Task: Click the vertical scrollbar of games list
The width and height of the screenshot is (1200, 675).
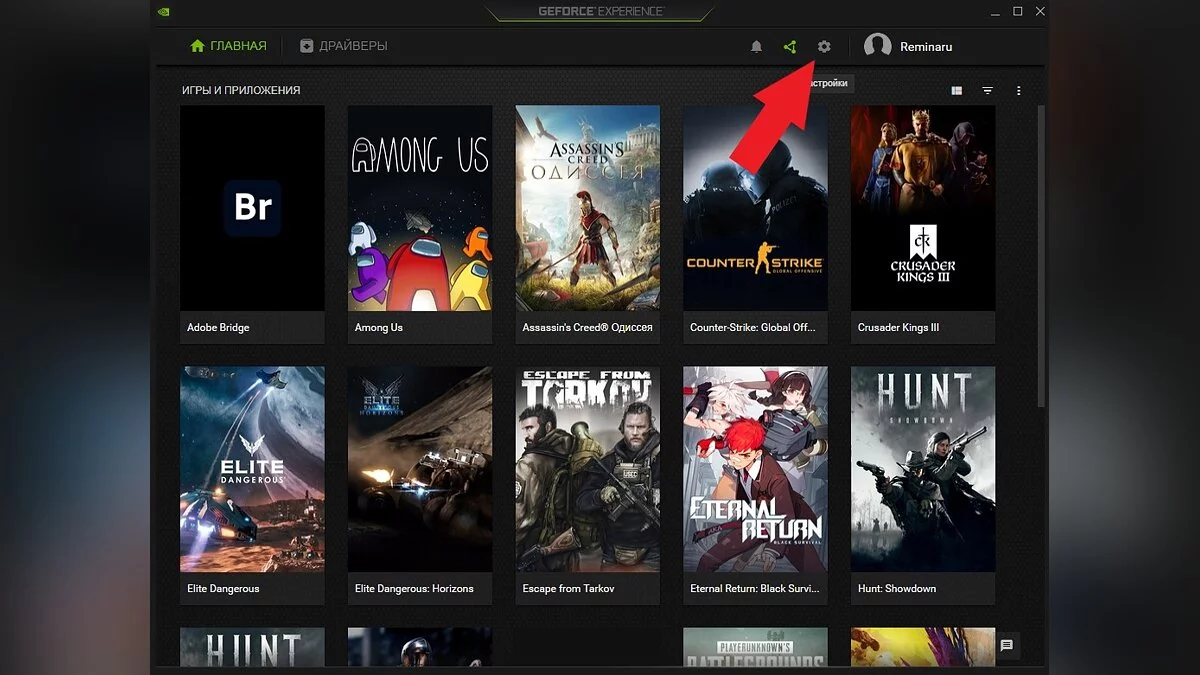Action: pos(1041,250)
